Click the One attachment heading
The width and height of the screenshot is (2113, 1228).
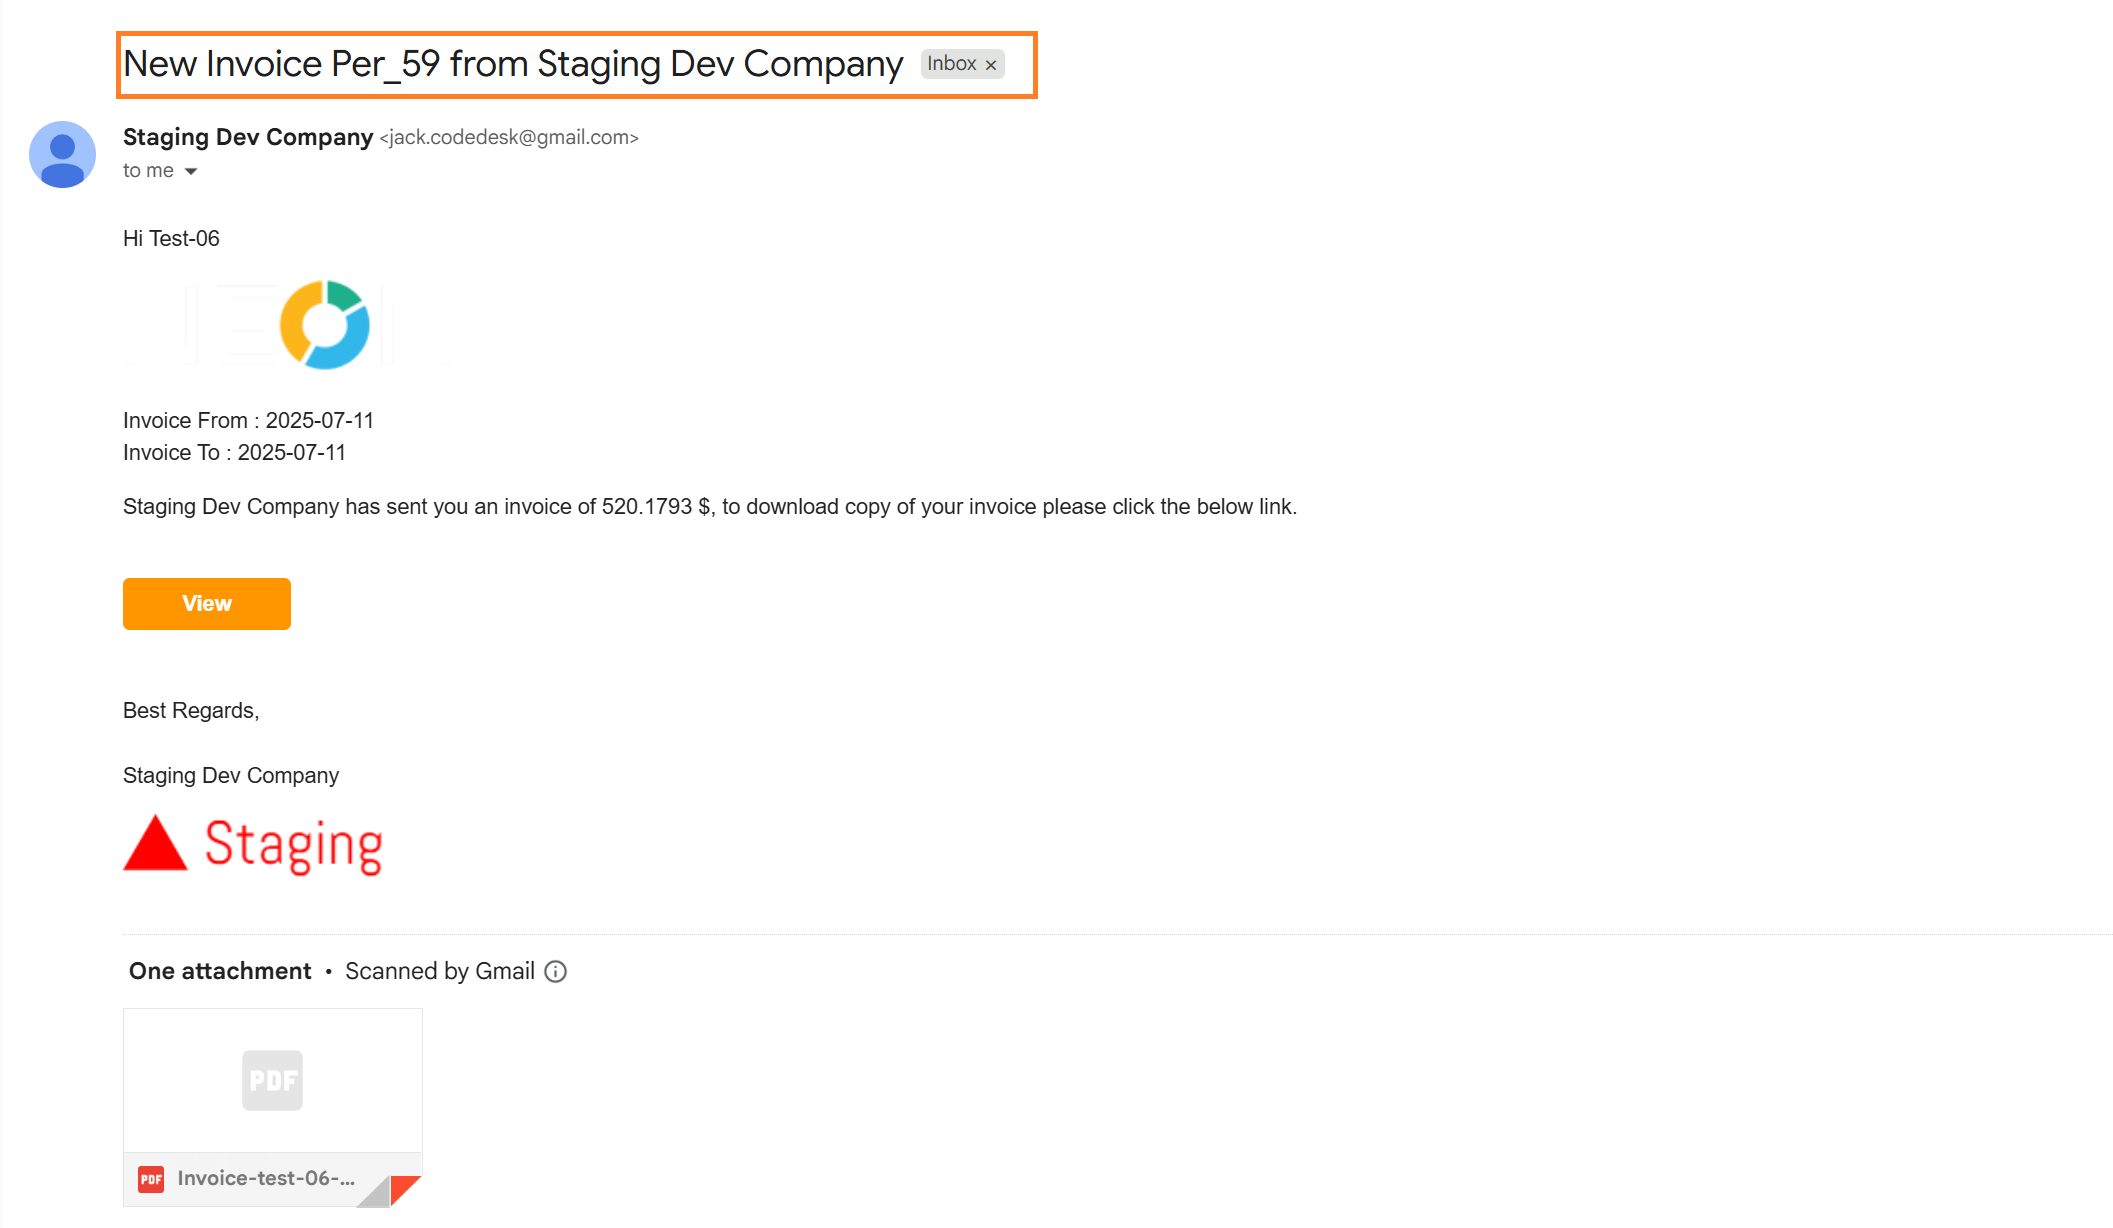tap(220, 971)
